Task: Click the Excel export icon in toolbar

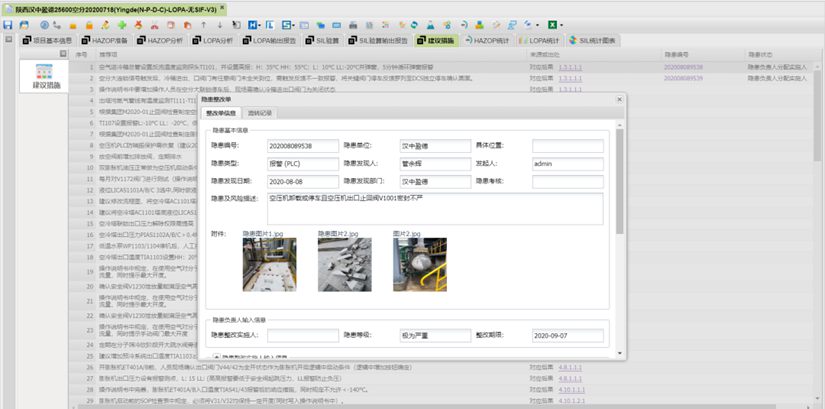Action: coord(551,24)
